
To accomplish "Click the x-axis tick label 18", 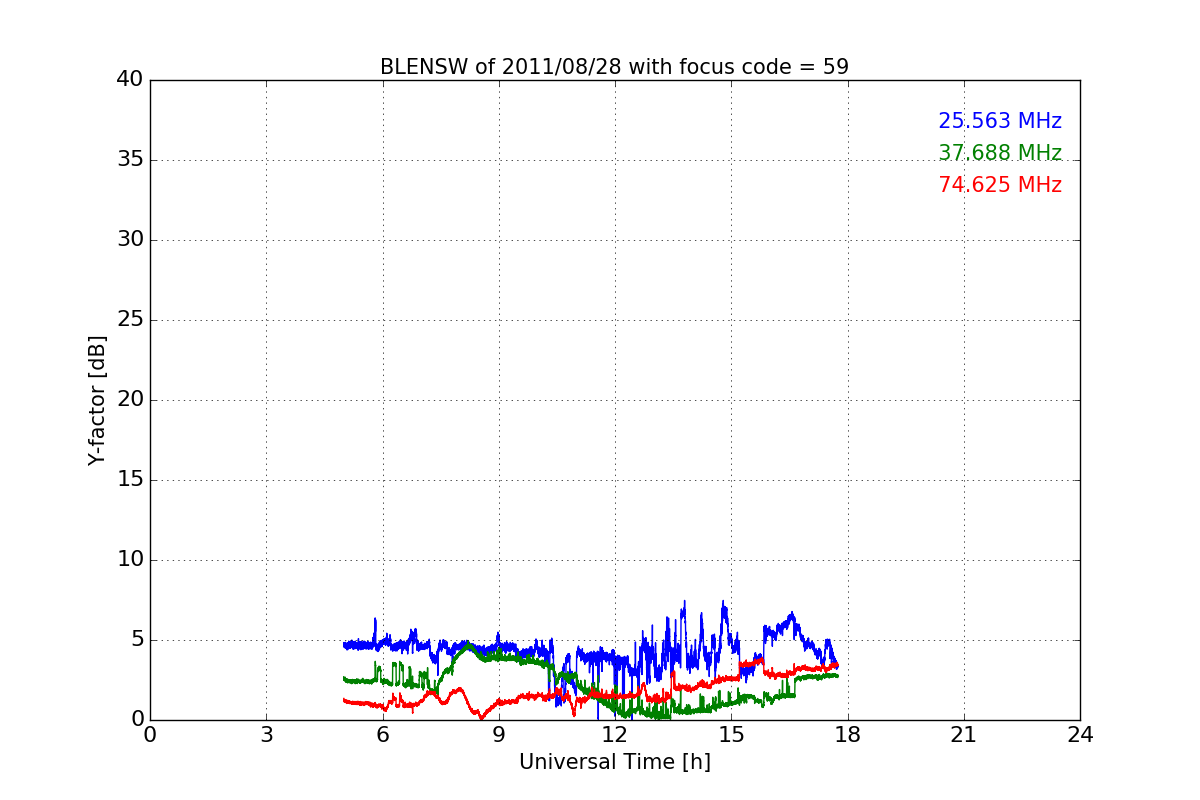I will point(848,735).
